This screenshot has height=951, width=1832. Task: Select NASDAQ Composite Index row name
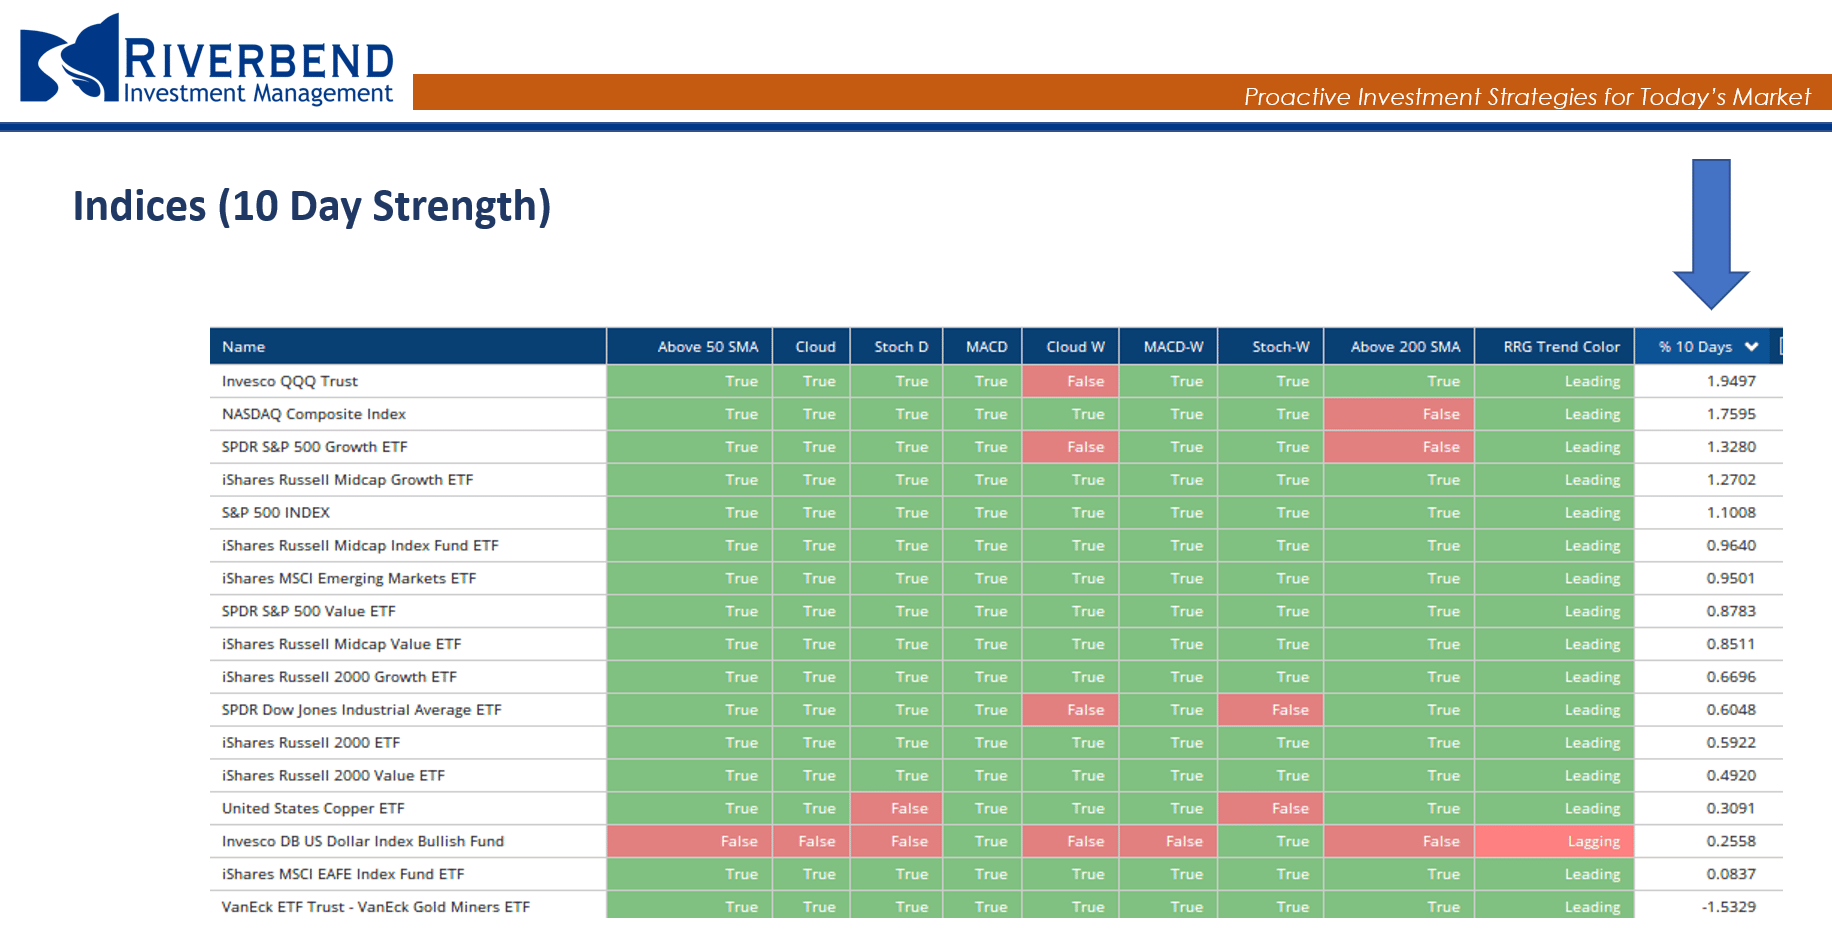coord(313,414)
